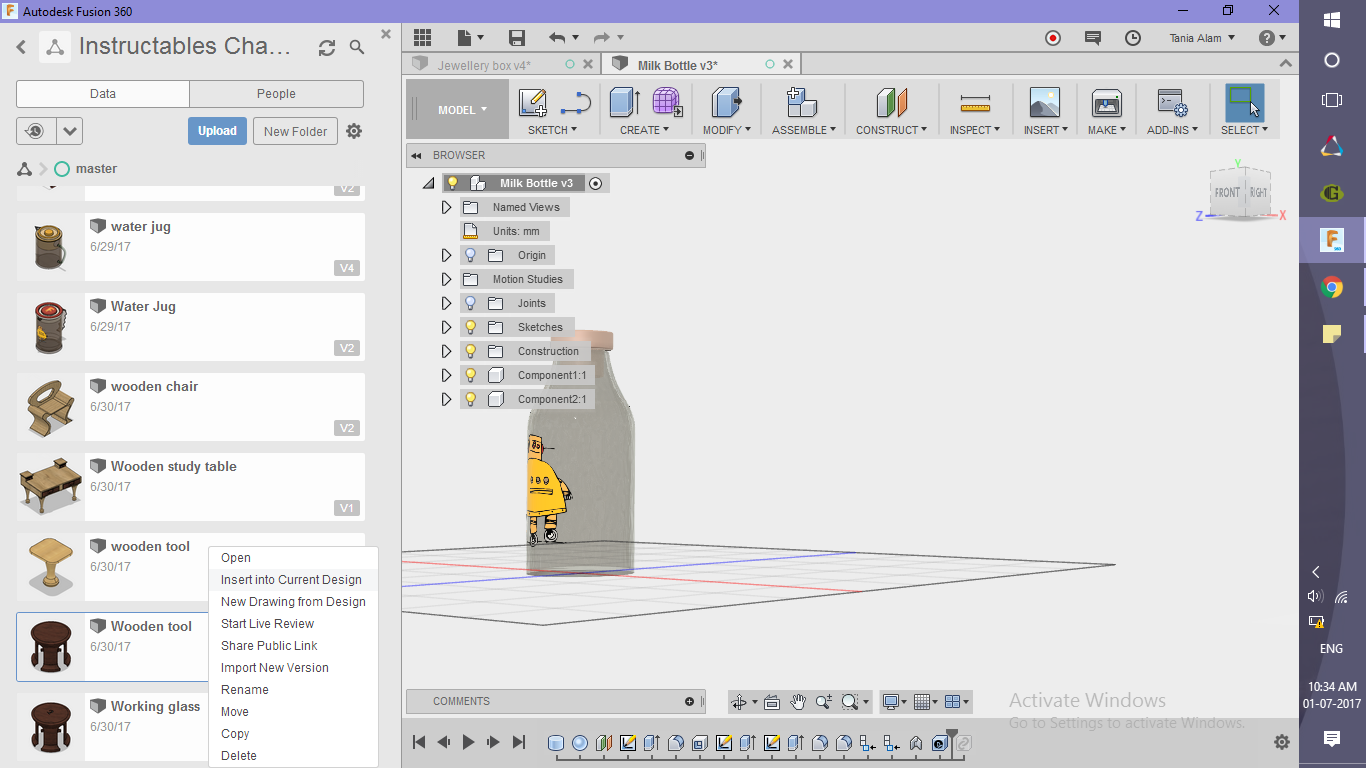Click the first feature in timeline
This screenshot has width=1366, height=768.
coord(556,743)
